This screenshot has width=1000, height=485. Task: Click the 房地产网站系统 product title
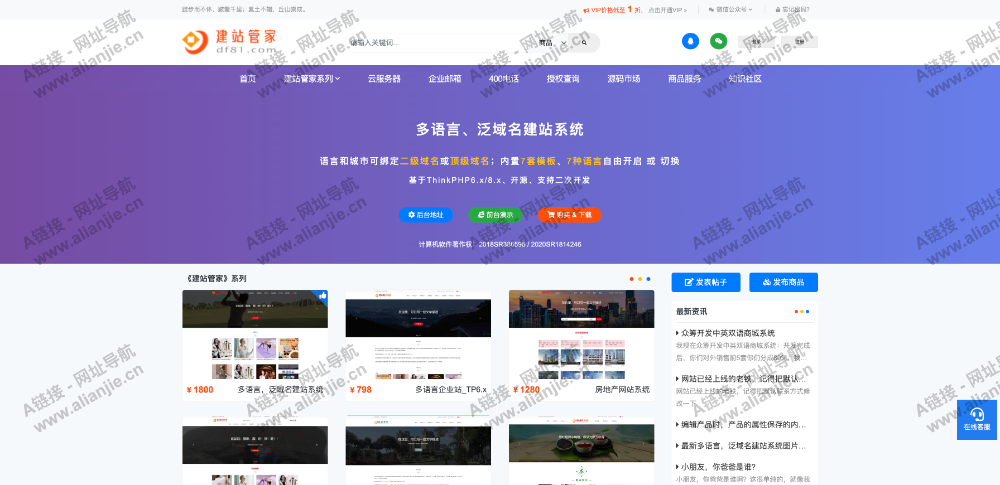[x=622, y=389]
